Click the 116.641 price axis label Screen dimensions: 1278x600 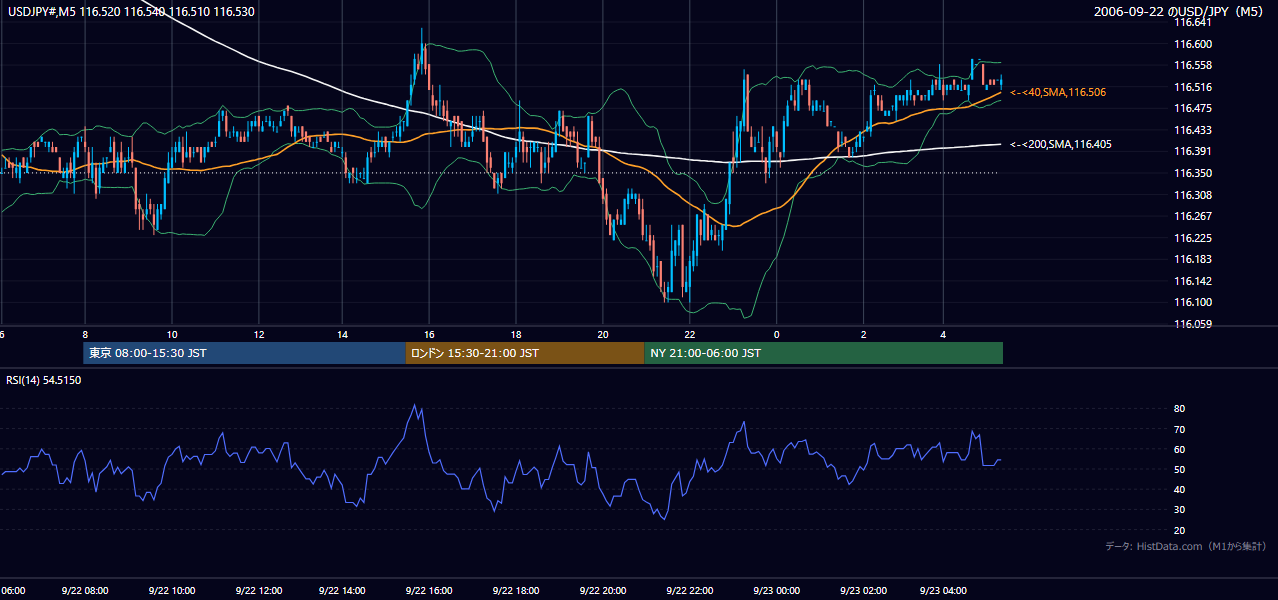coord(1194,22)
